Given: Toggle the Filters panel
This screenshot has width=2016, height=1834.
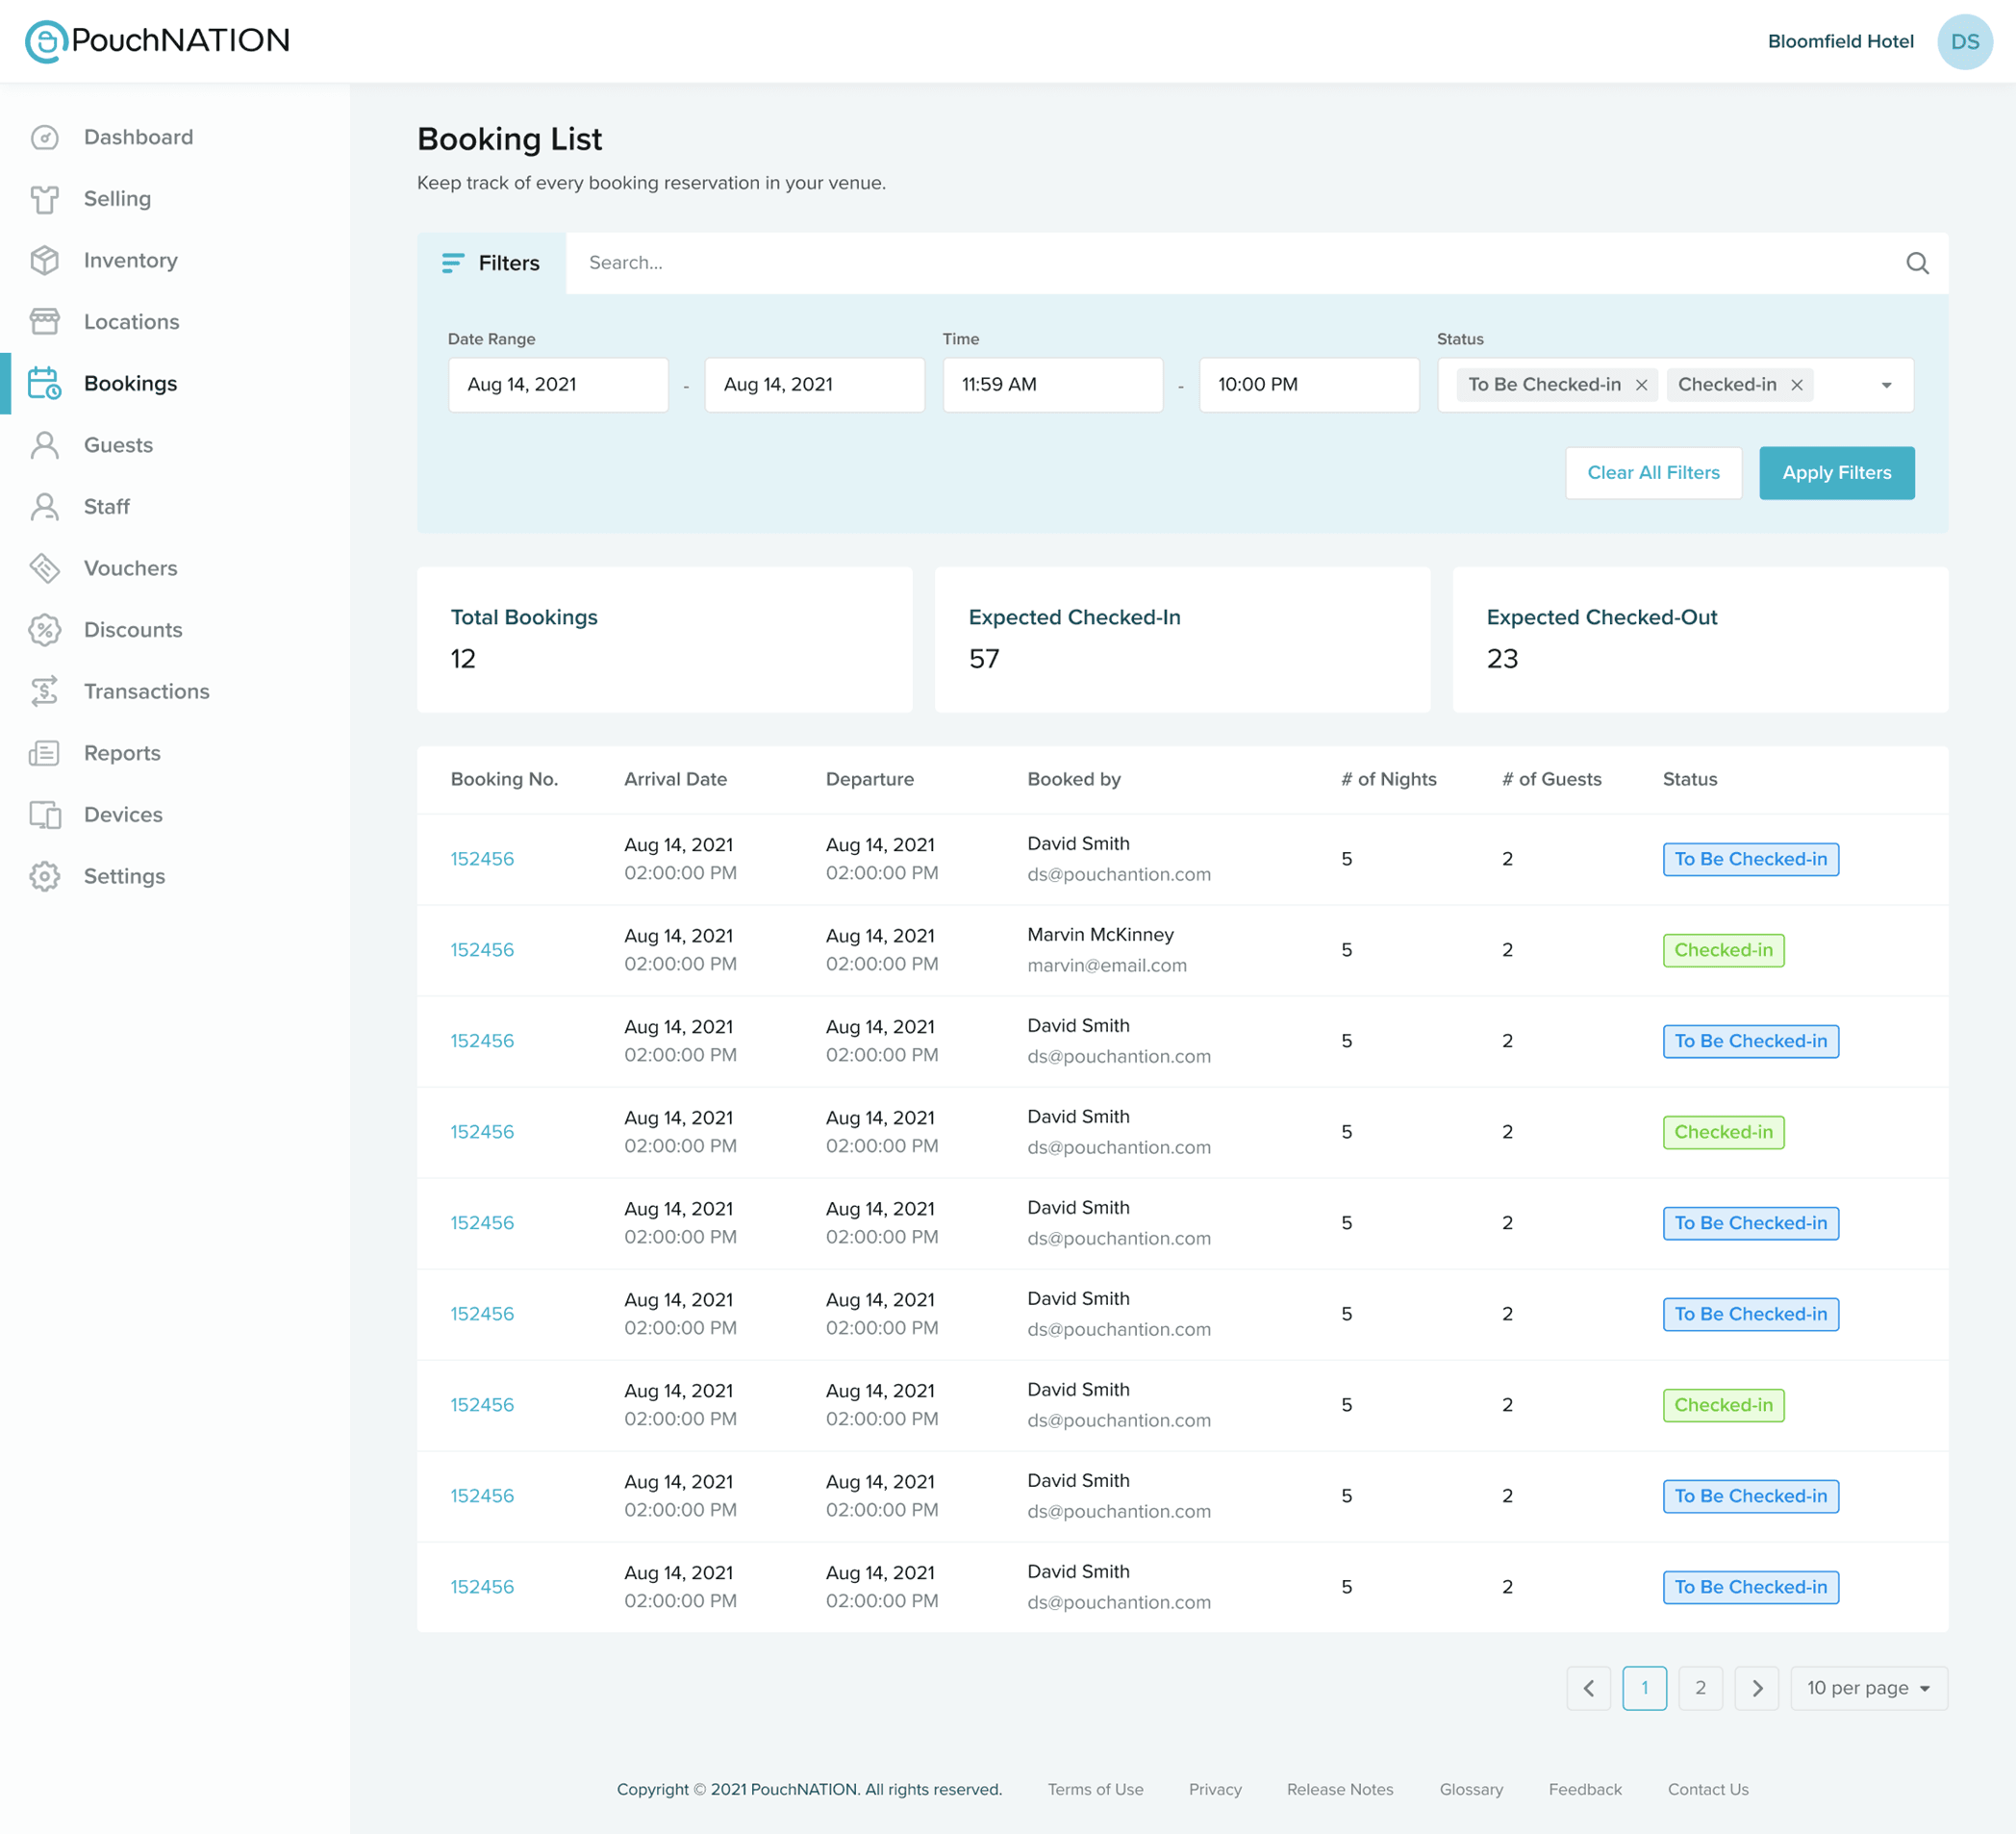Looking at the screenshot, I should (492, 263).
